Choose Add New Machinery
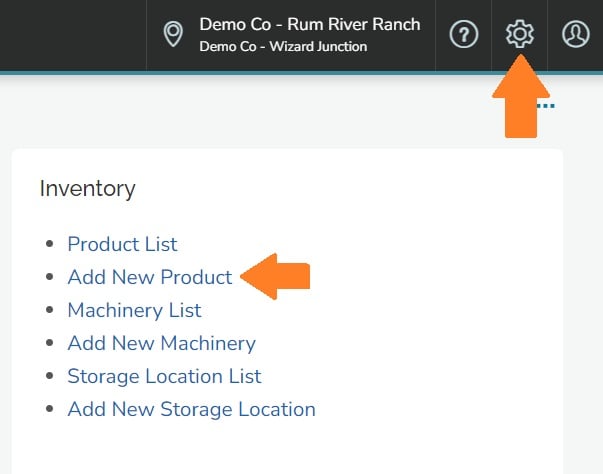603x474 pixels. point(161,343)
